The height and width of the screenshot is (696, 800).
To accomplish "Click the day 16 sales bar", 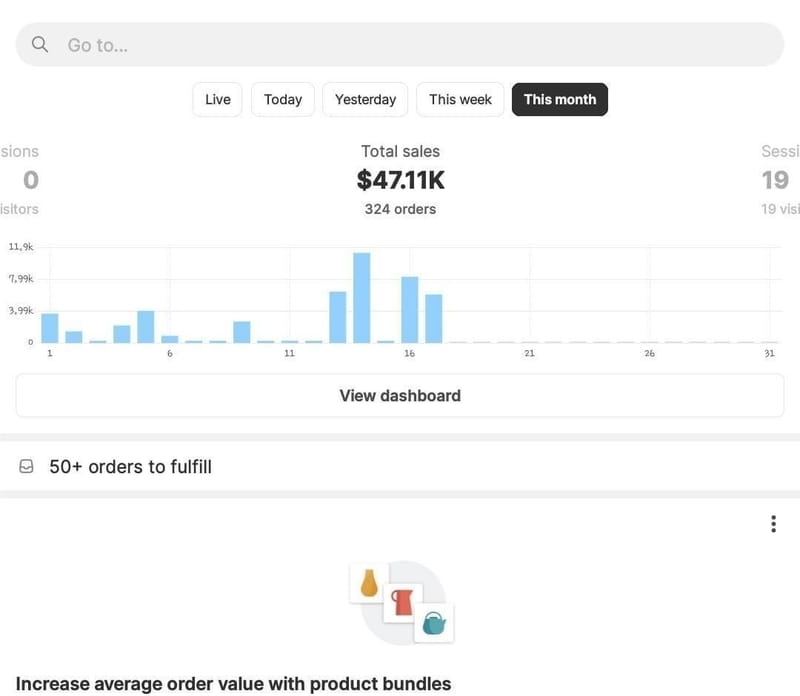I will pos(410,310).
